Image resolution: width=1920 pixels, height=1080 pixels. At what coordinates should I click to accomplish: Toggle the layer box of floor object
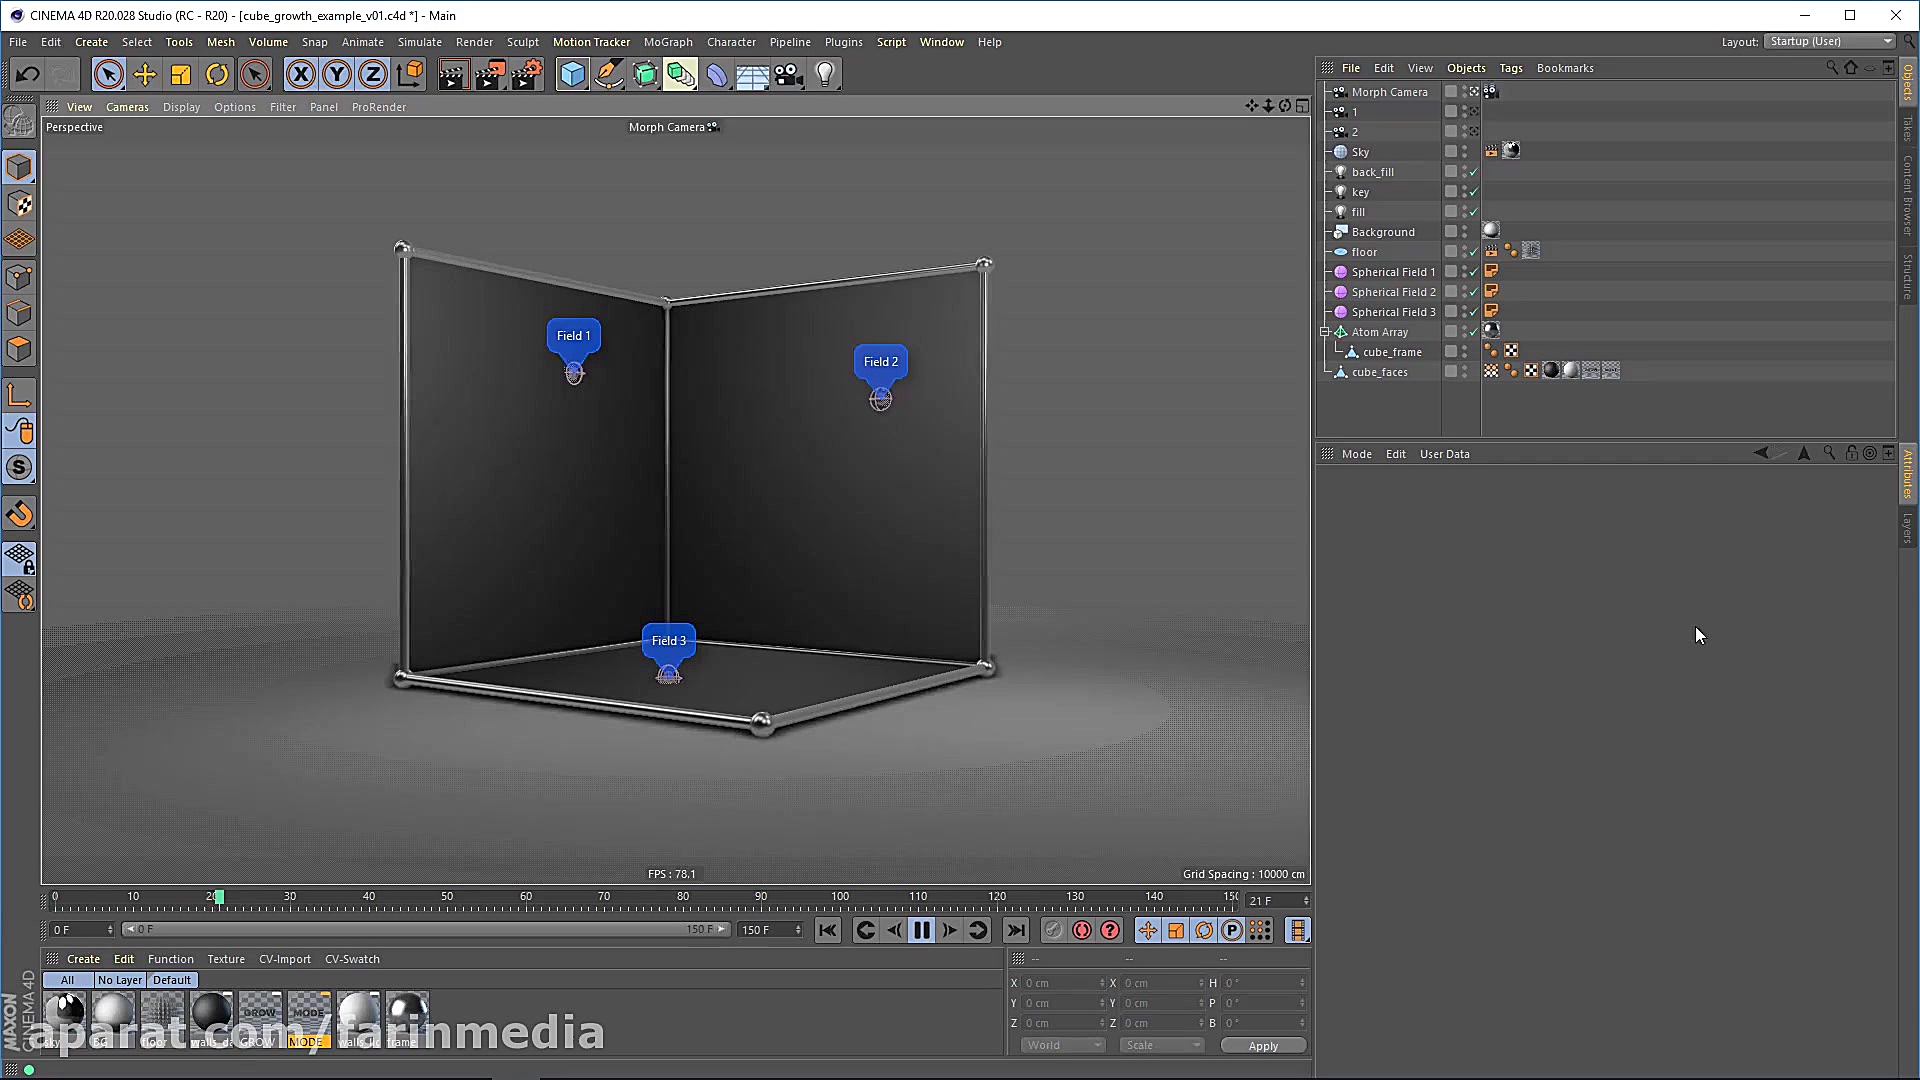(1450, 252)
